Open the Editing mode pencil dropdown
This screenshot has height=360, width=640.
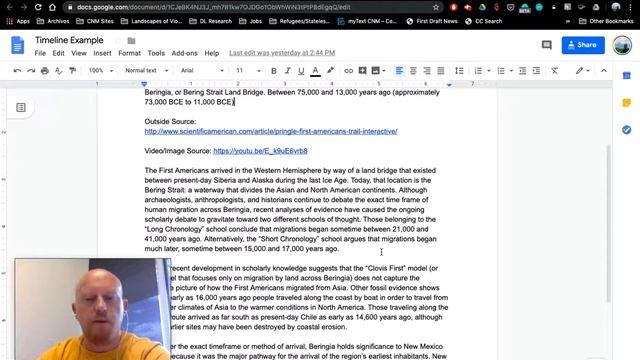coord(582,71)
